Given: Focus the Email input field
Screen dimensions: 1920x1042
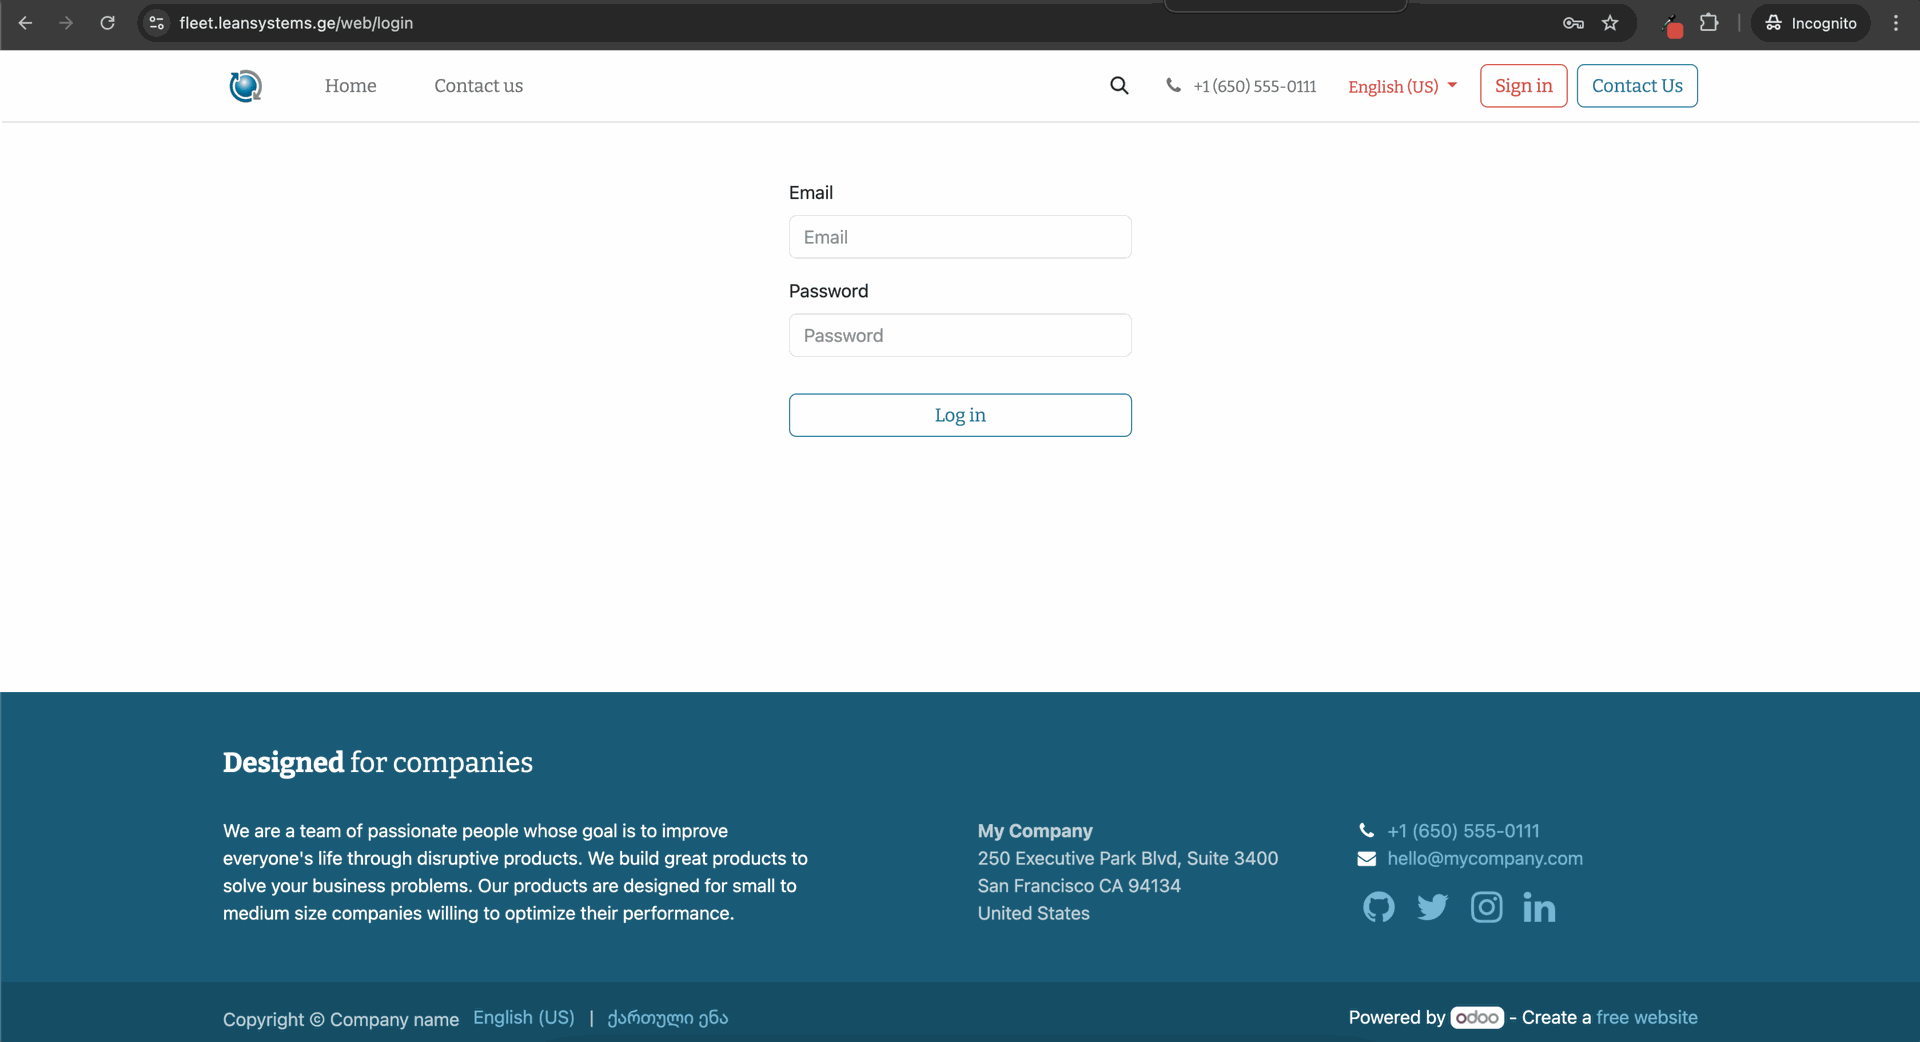Looking at the screenshot, I should [959, 237].
